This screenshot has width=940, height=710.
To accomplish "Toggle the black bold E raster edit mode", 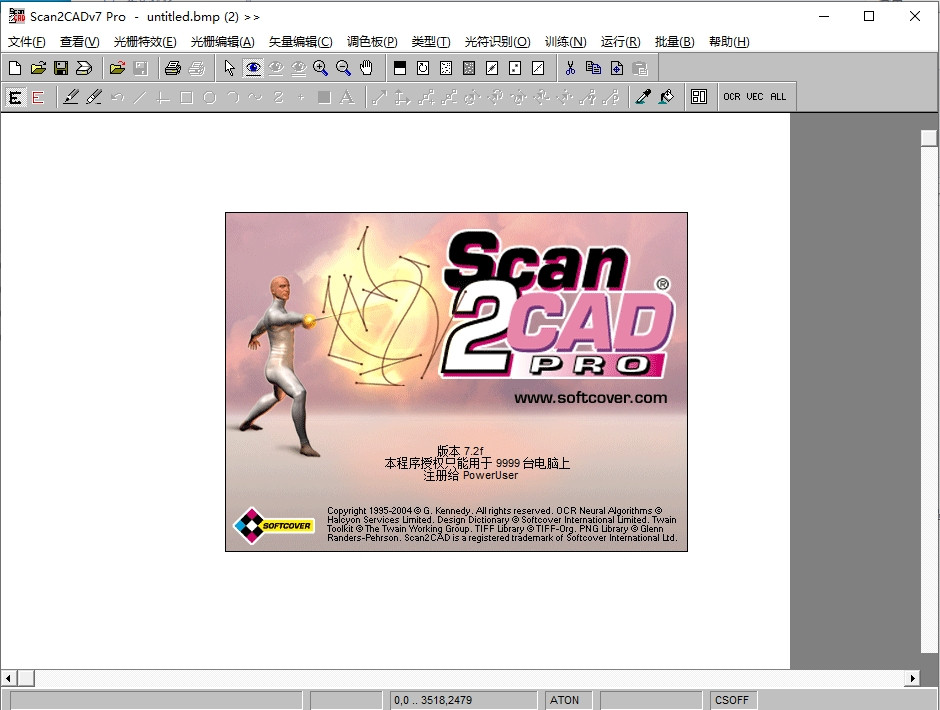I will coord(15,97).
